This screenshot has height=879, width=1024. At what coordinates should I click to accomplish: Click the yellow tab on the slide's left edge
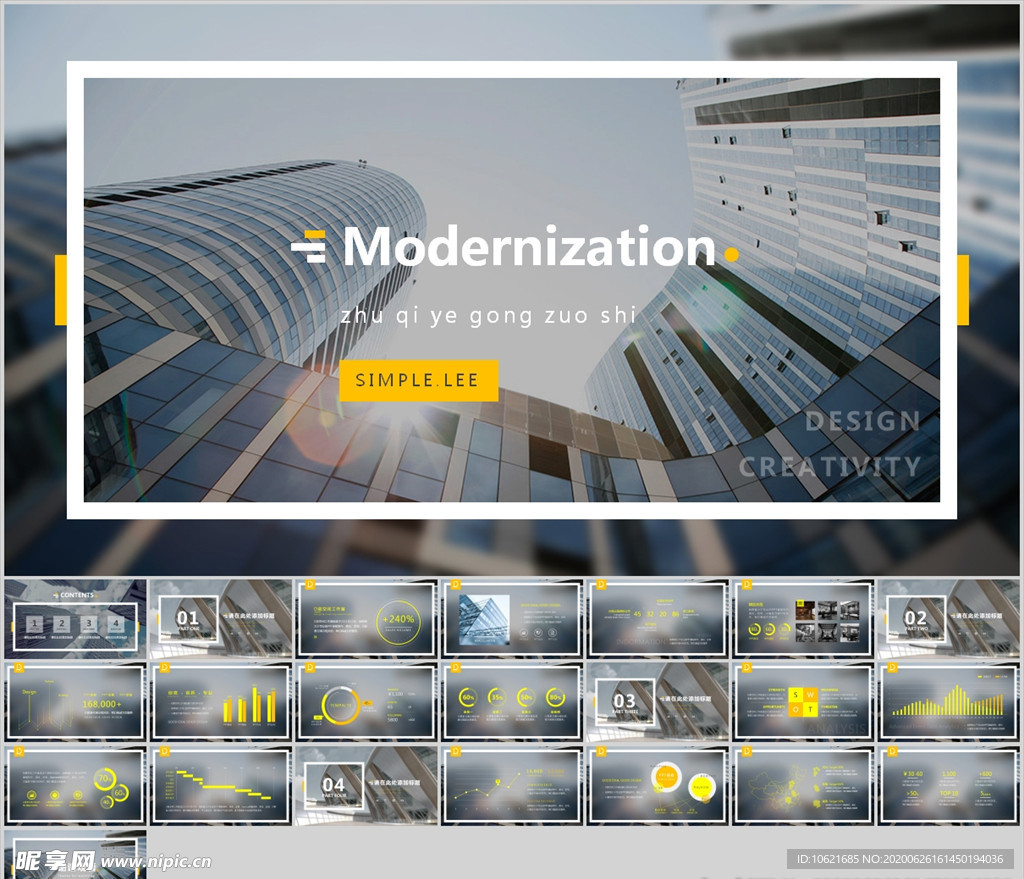point(61,290)
